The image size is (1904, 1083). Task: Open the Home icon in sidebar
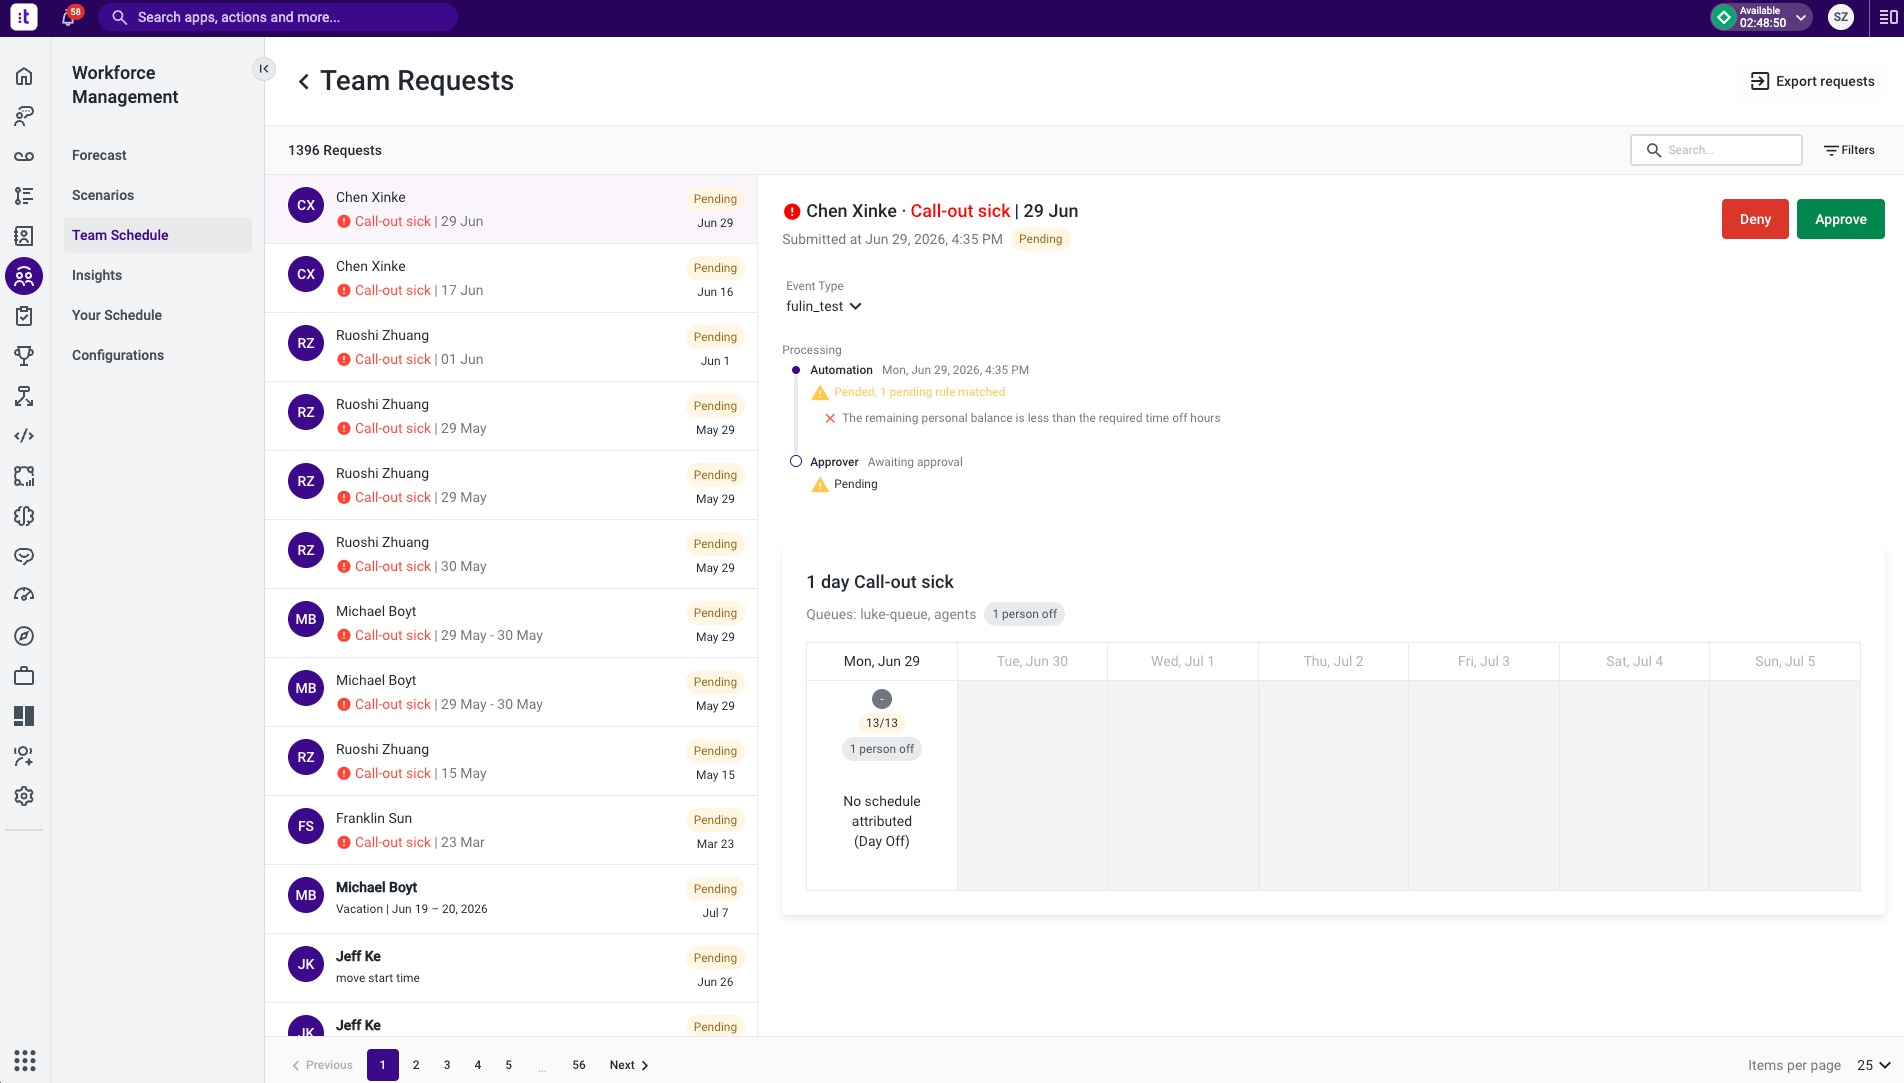coord(24,76)
